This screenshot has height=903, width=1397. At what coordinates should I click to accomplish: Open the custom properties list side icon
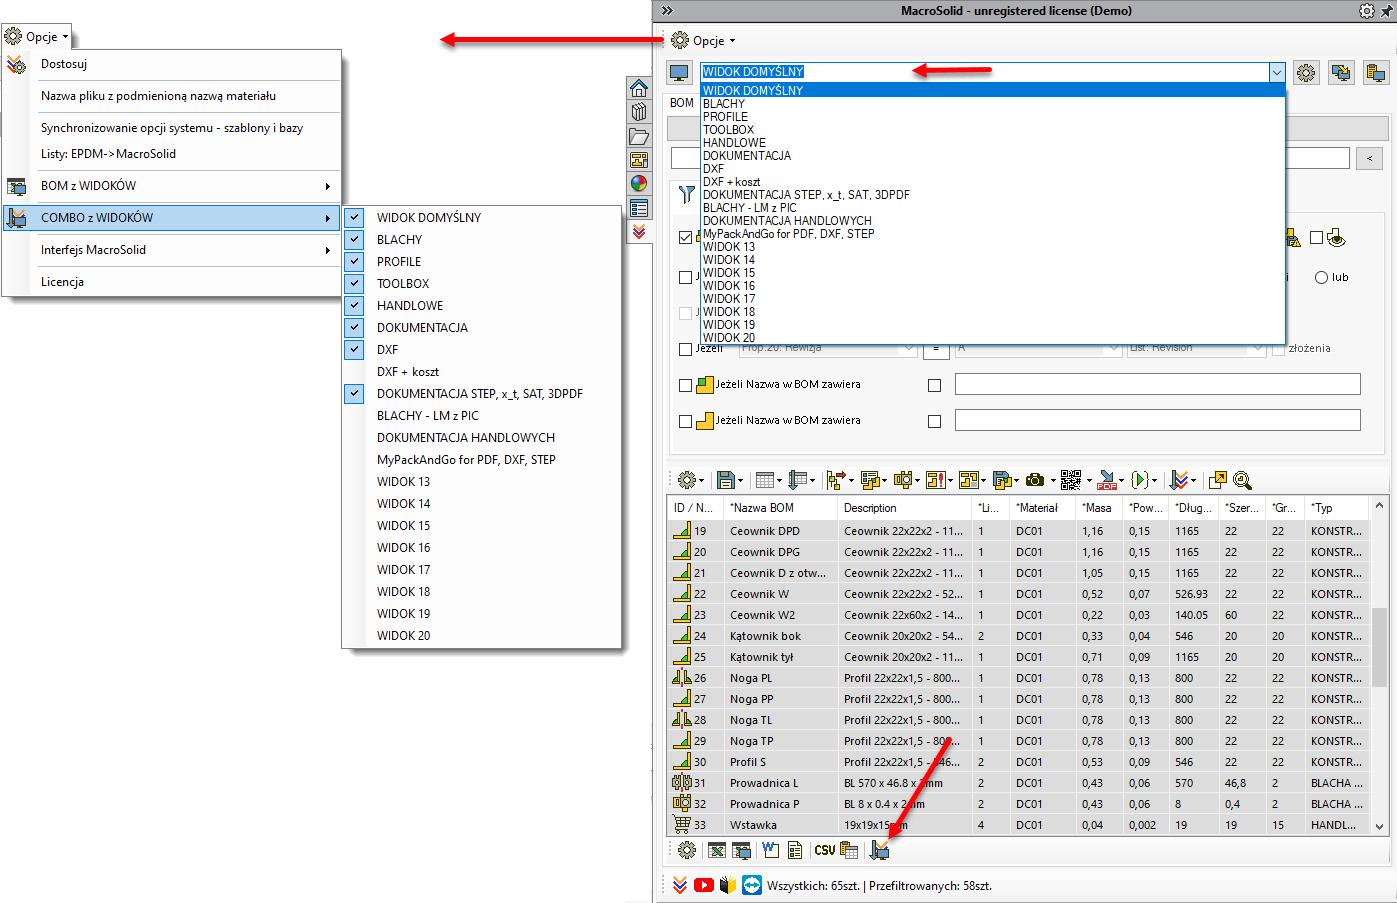(639, 208)
